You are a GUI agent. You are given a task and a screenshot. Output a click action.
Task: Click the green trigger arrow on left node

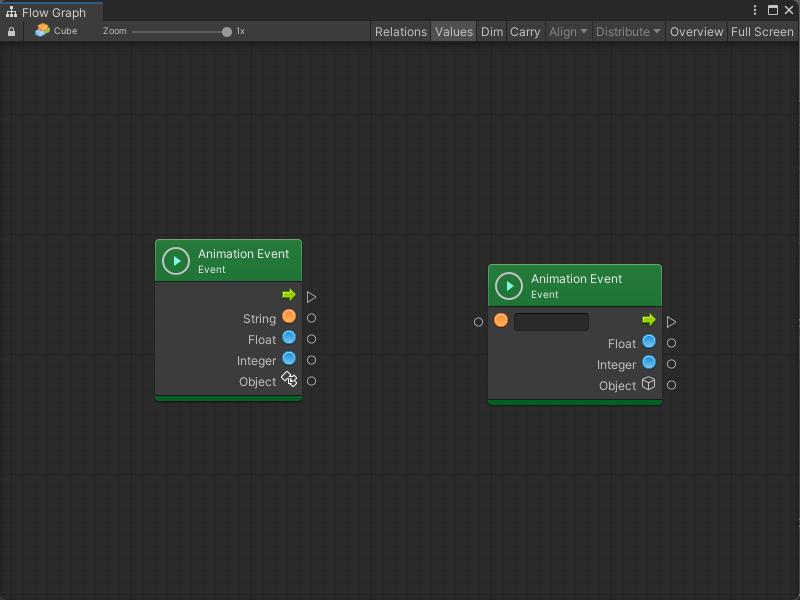click(289, 295)
